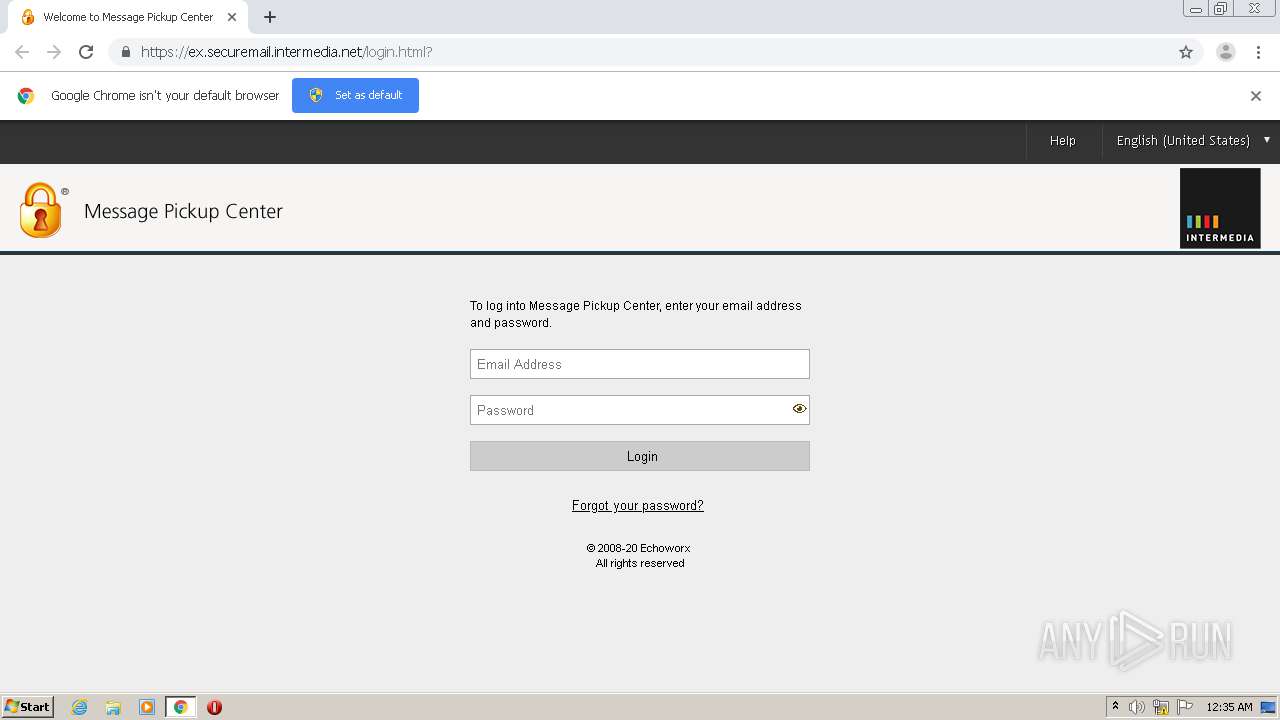Focus the Password field
Viewport: 1280px width, 720px height.
(640, 410)
